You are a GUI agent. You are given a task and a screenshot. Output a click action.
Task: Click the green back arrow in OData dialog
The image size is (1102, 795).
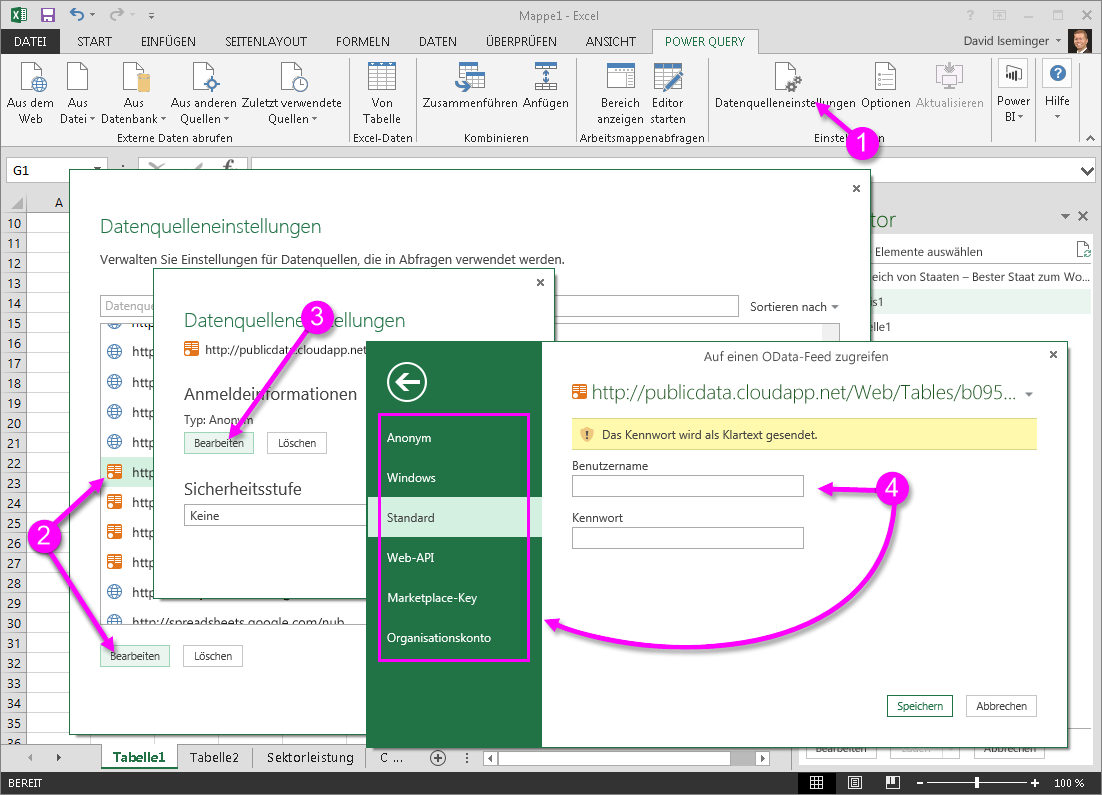(406, 382)
